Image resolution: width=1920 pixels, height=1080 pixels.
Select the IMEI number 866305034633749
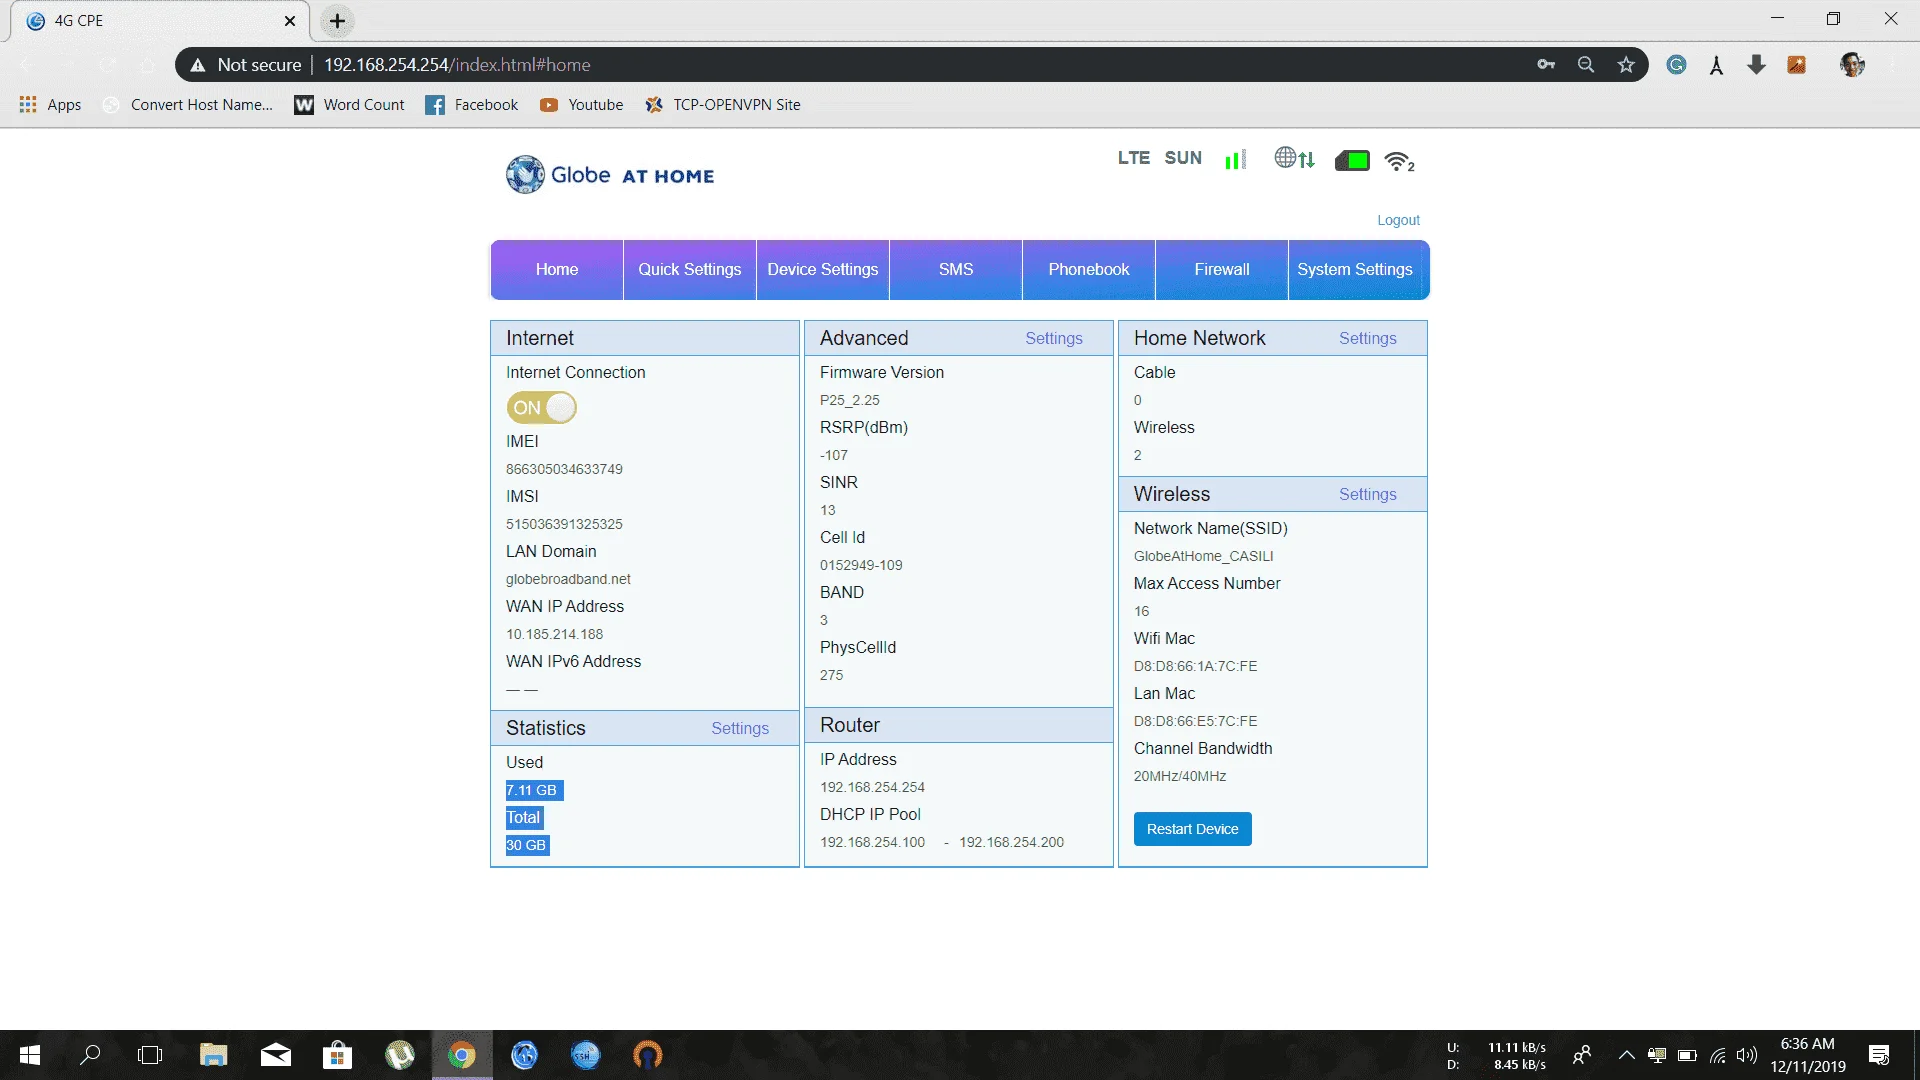click(x=564, y=469)
